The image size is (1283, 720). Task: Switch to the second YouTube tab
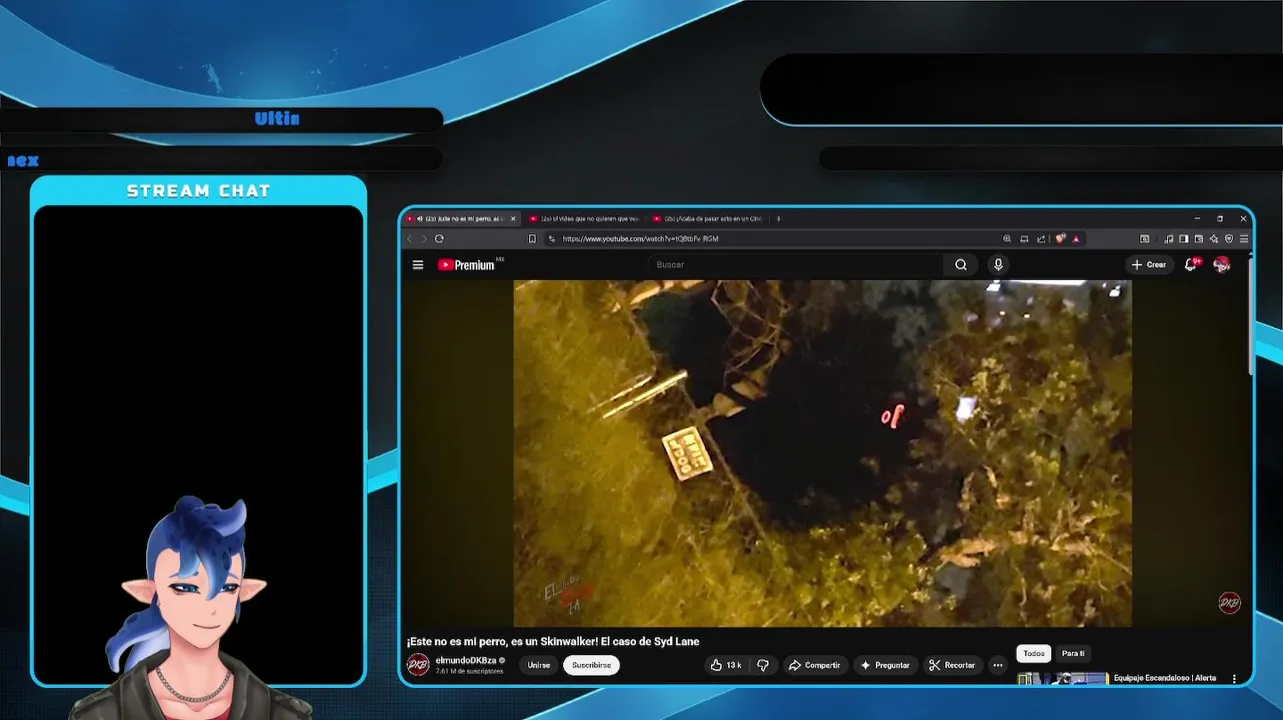point(585,218)
